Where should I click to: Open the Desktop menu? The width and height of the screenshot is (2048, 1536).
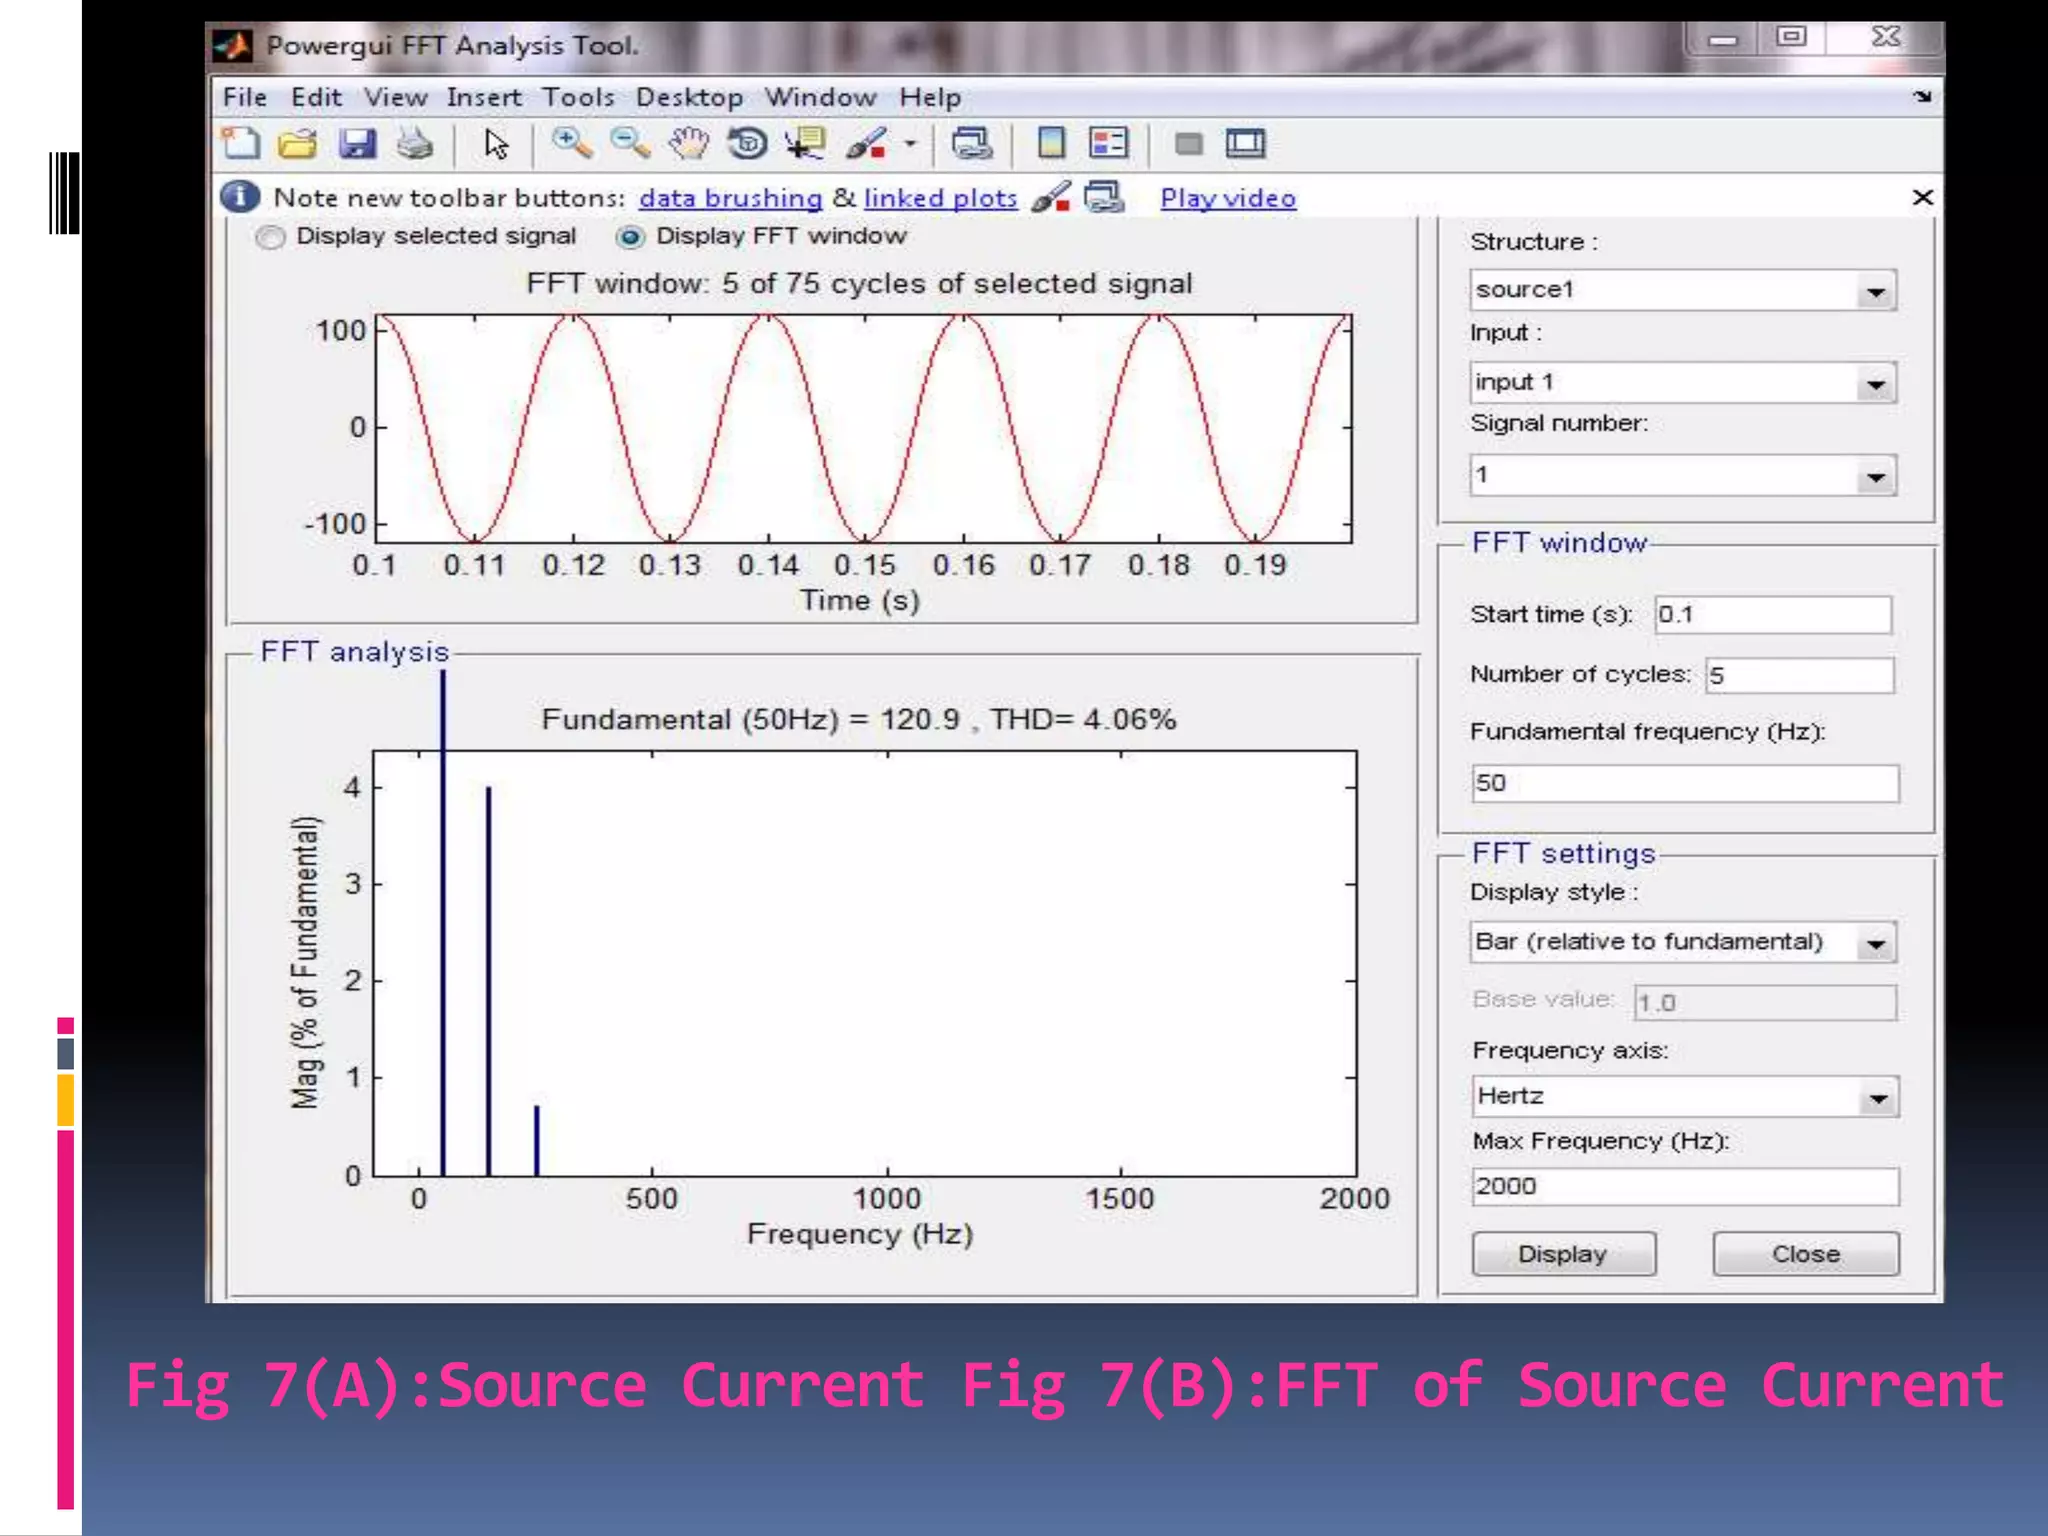(x=689, y=97)
